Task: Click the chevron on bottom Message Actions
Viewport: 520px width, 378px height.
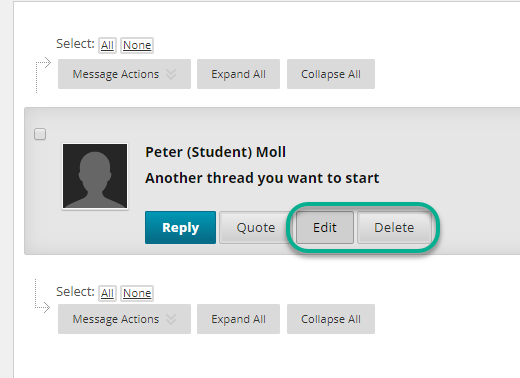Action: 171,319
